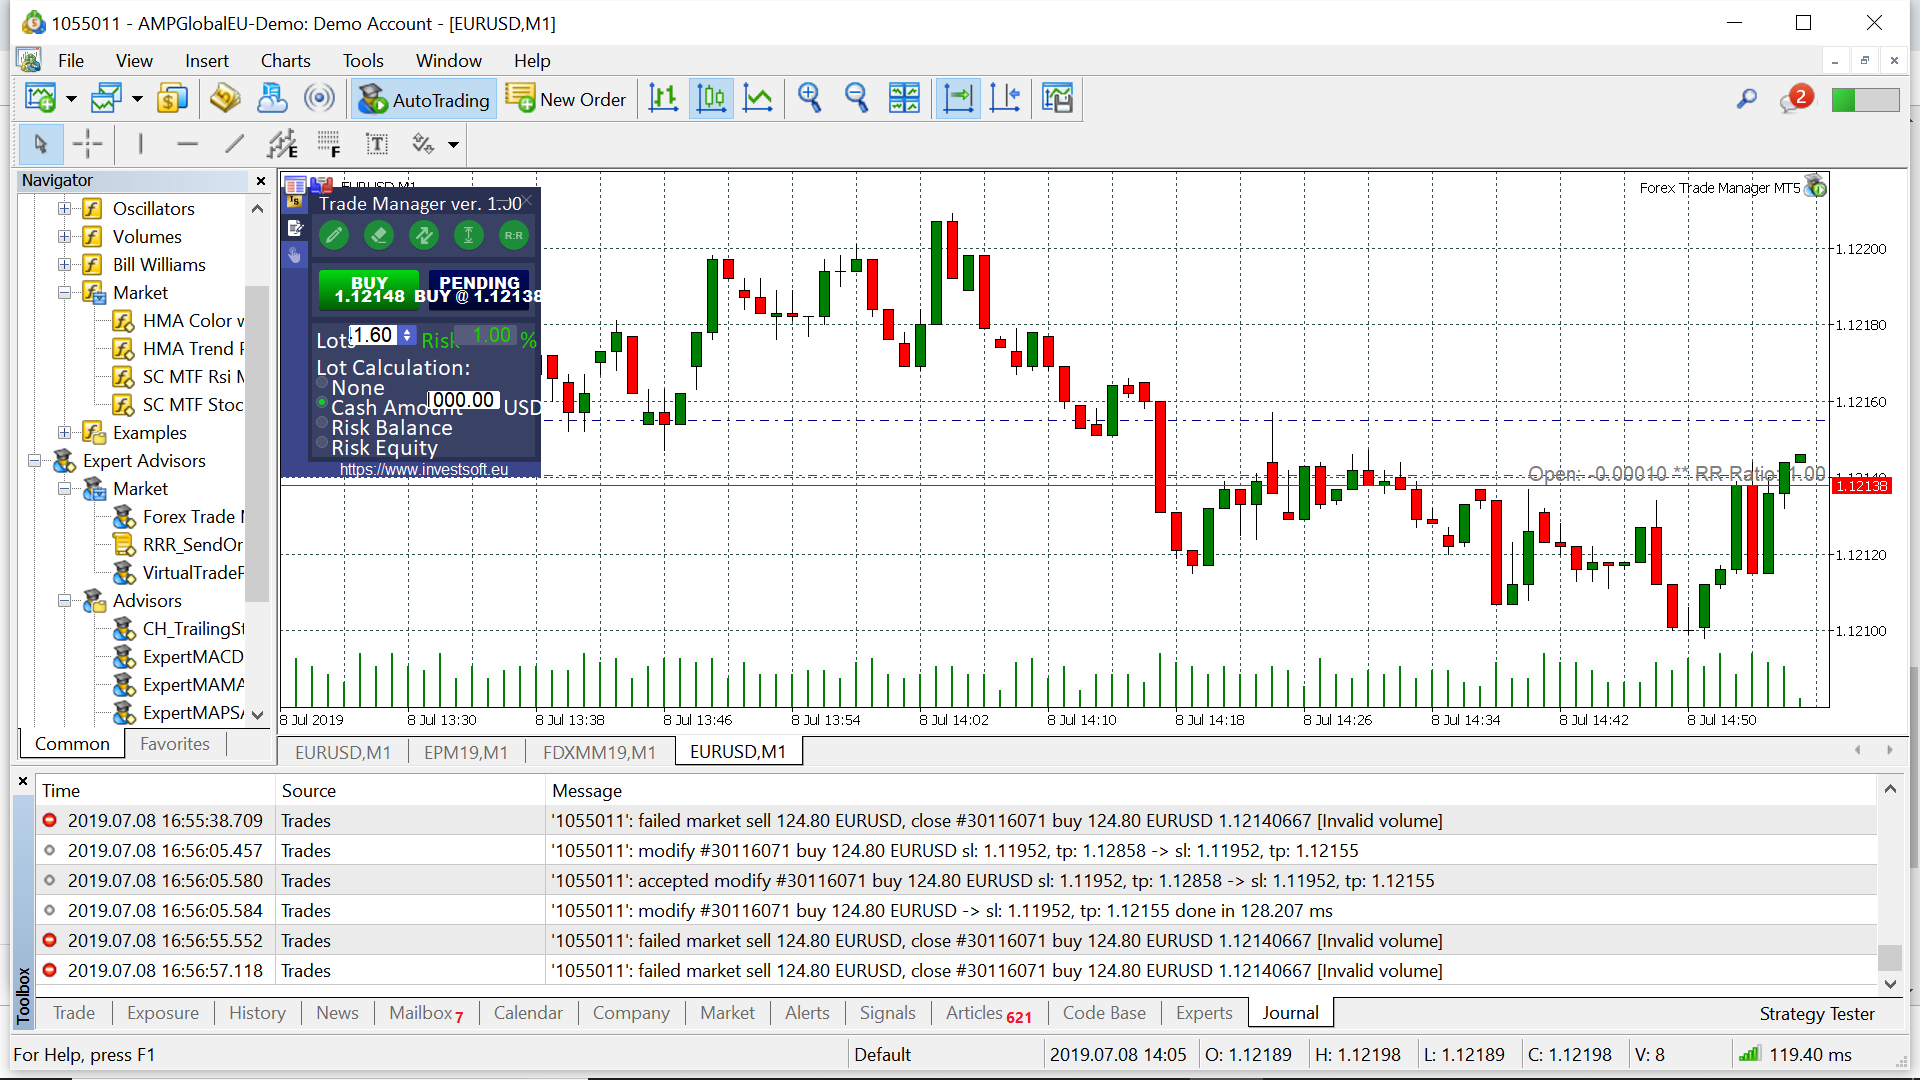The width and height of the screenshot is (1920, 1080).
Task: Select the Crosshair tool
Action: click(x=88, y=144)
